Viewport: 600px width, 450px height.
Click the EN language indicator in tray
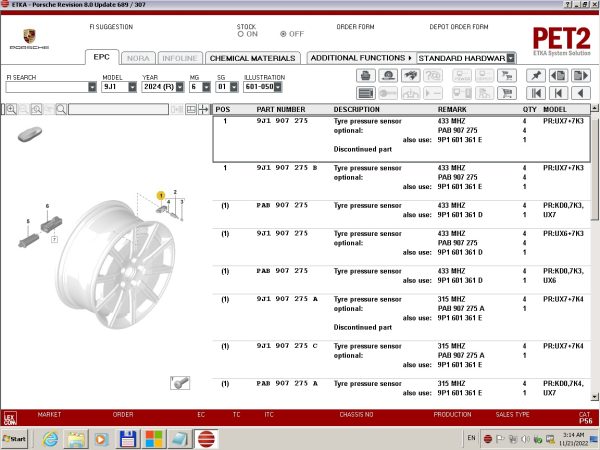coord(471,438)
